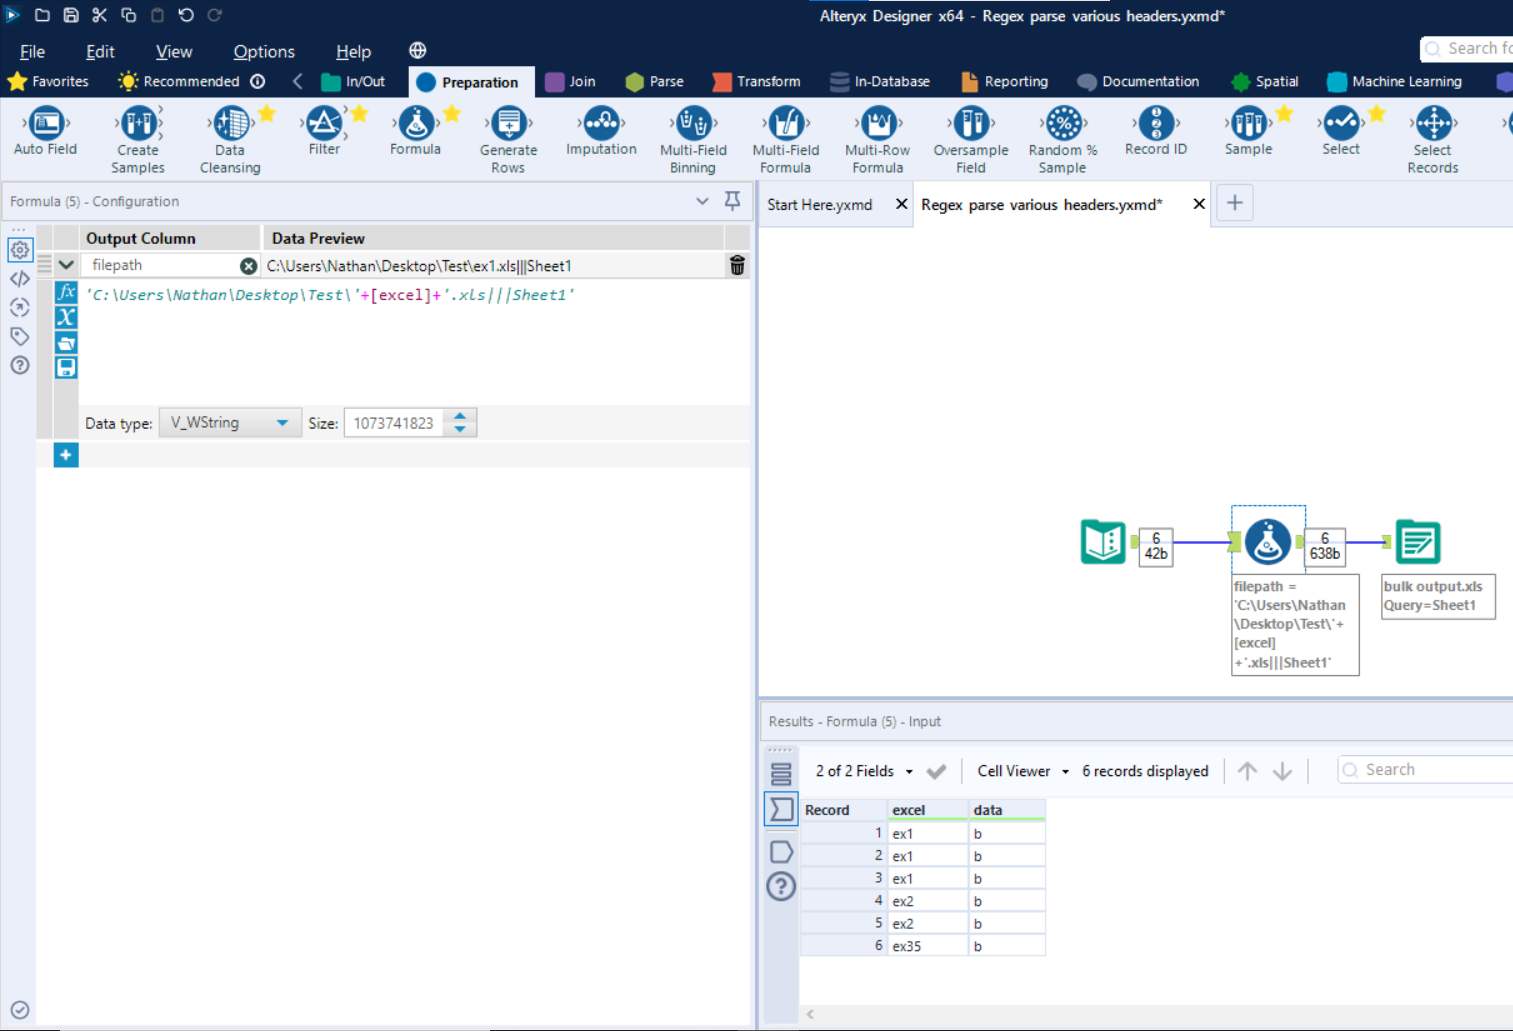Viewport: 1513px width, 1031px height.
Task: Select the Record ID tool
Action: (x=1155, y=127)
